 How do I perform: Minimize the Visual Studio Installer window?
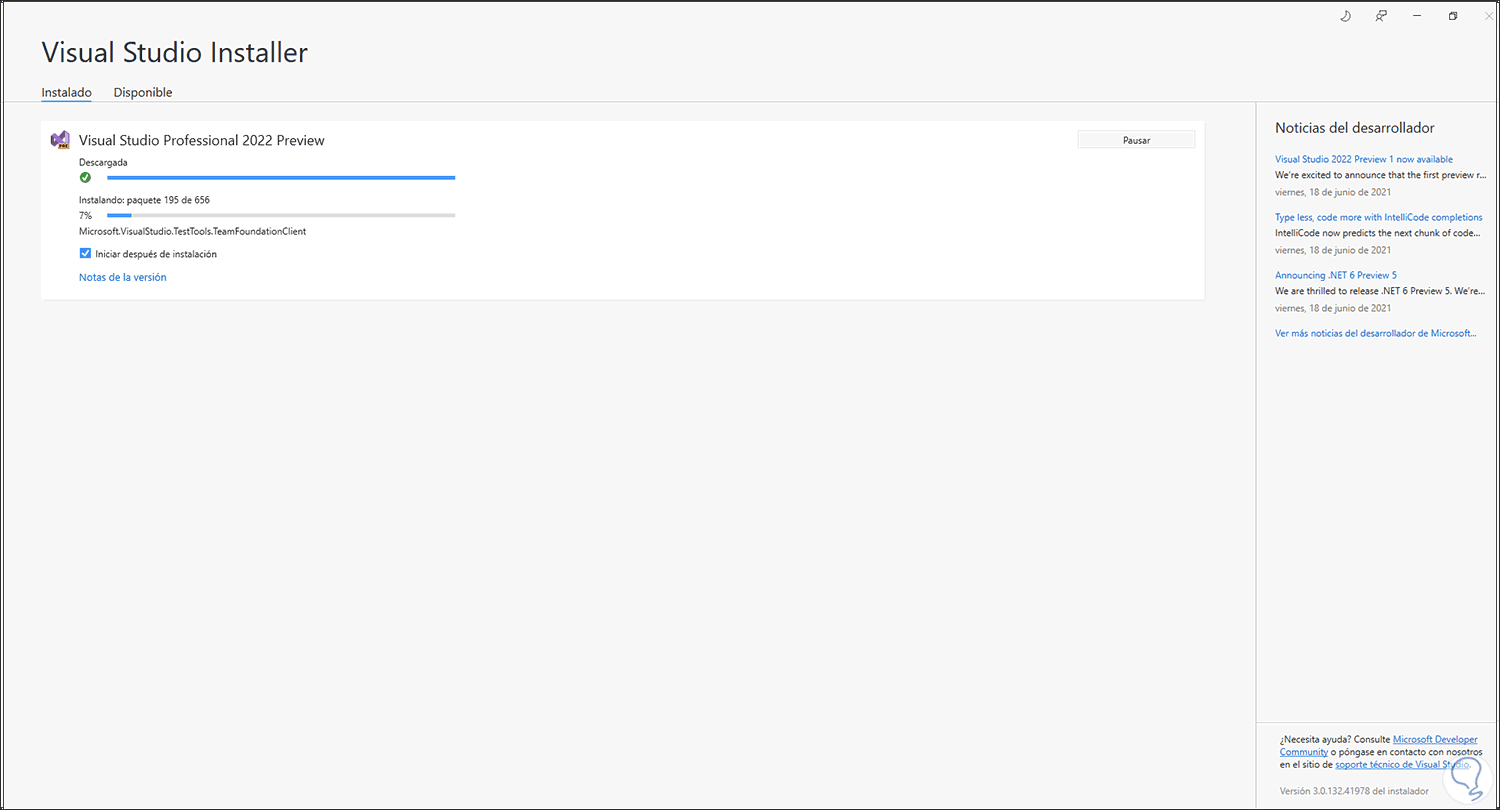pos(1417,16)
